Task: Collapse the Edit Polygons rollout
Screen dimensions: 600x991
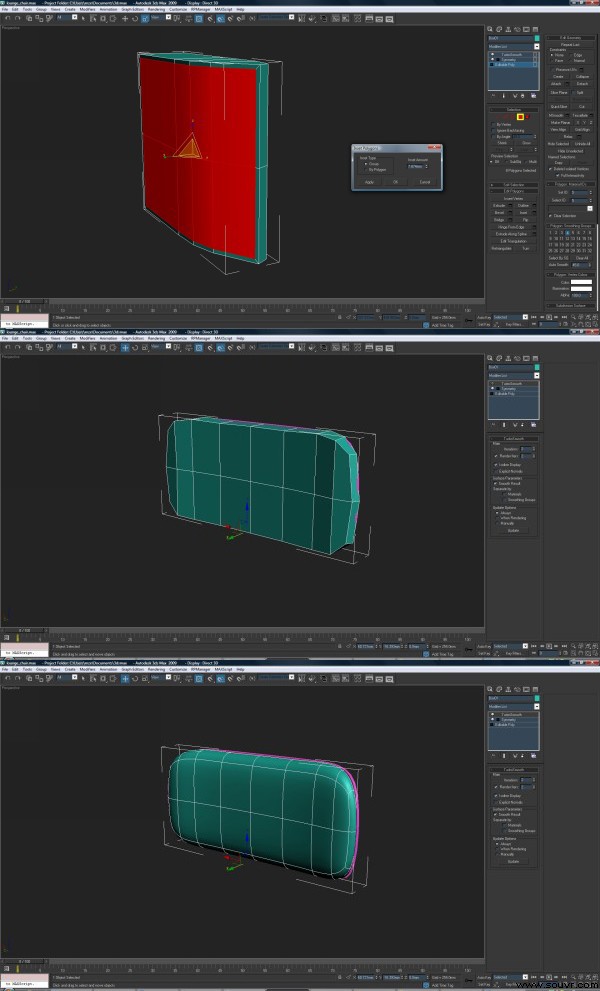Action: click(x=514, y=191)
